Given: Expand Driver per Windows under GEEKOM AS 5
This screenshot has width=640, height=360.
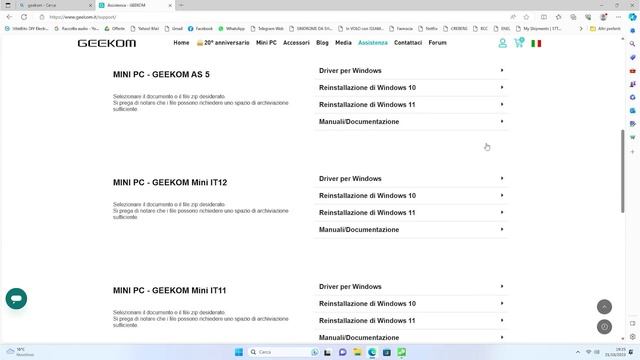Looking at the screenshot, I should pyautogui.click(x=411, y=71).
